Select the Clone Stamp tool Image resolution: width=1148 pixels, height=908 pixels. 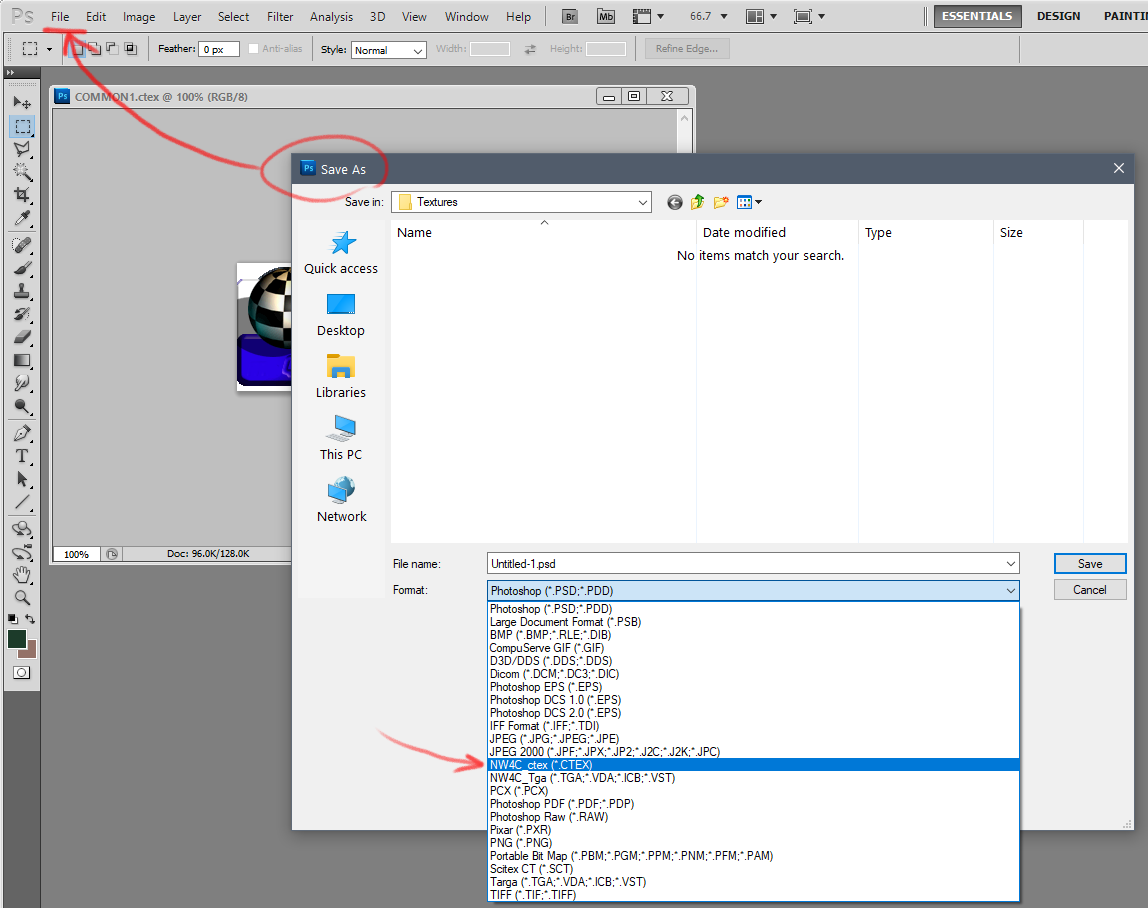(22, 291)
